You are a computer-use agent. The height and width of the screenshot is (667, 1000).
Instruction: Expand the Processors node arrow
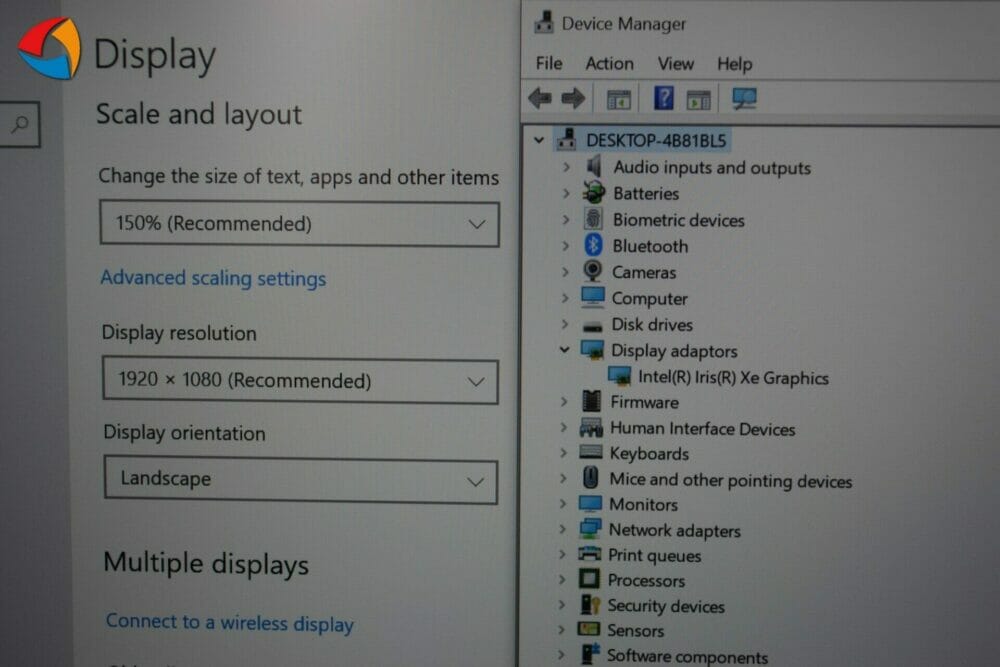562,580
